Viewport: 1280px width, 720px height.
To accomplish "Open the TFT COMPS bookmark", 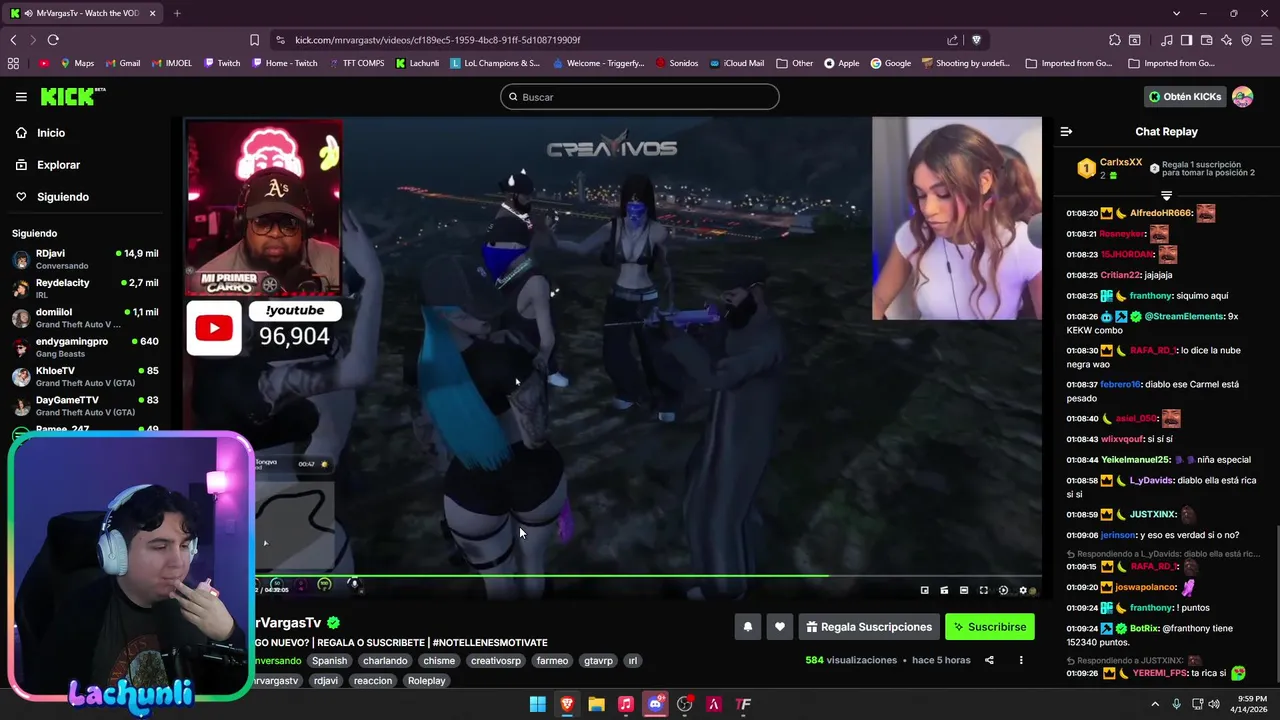I will pos(356,63).
